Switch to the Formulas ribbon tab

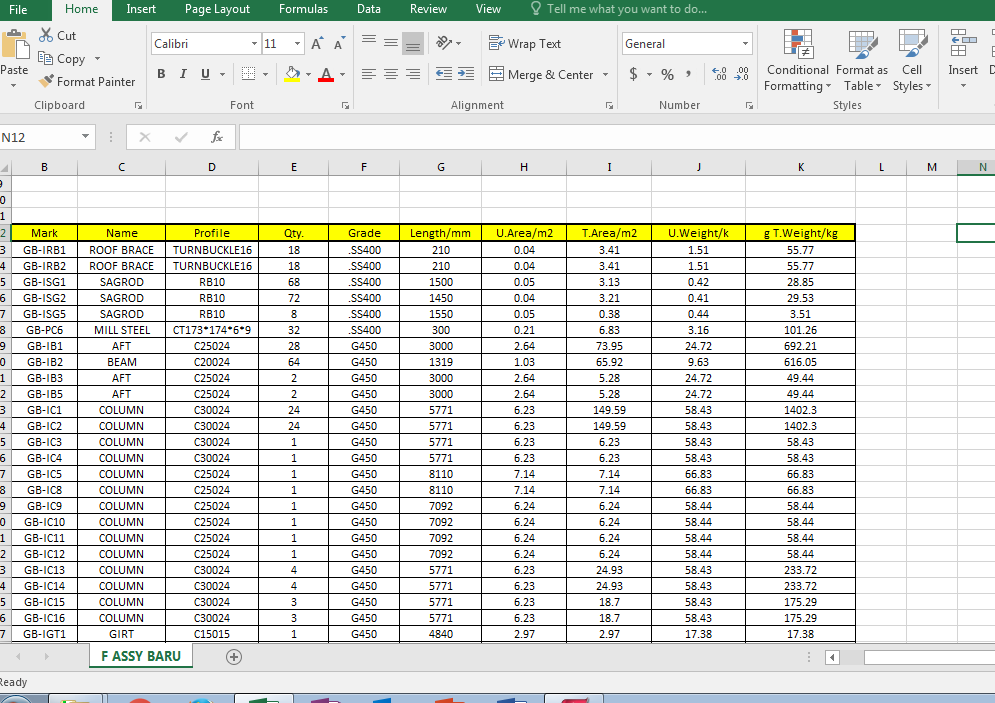[303, 9]
